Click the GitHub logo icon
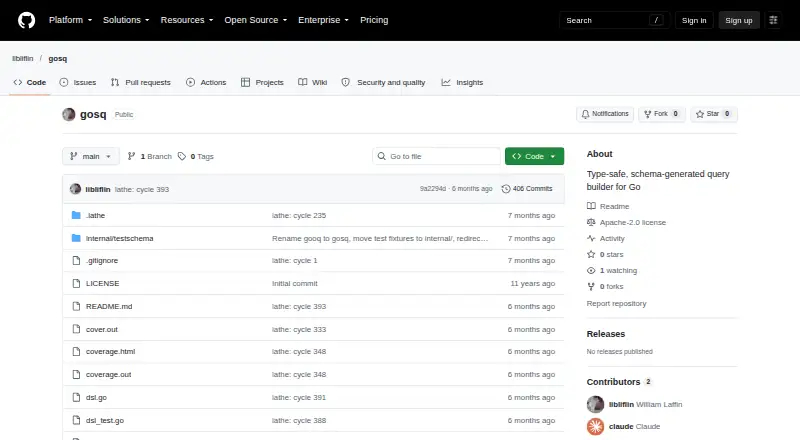Screen dimensions: 800x440 [27, 20]
